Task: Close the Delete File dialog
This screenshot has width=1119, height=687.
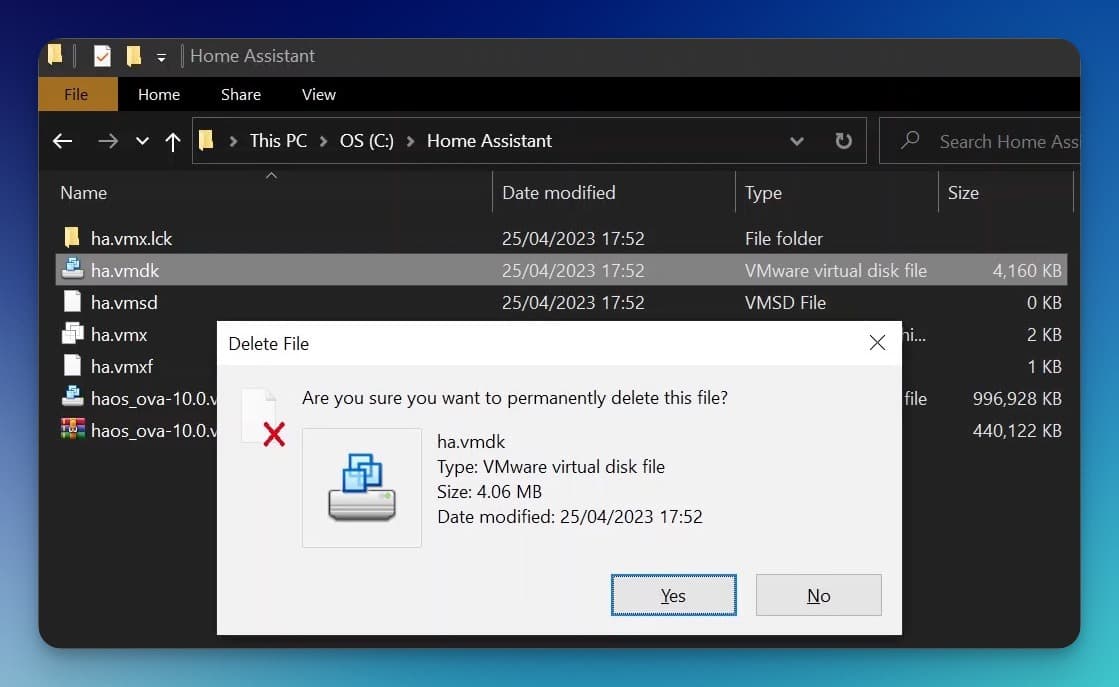Action: [877, 343]
